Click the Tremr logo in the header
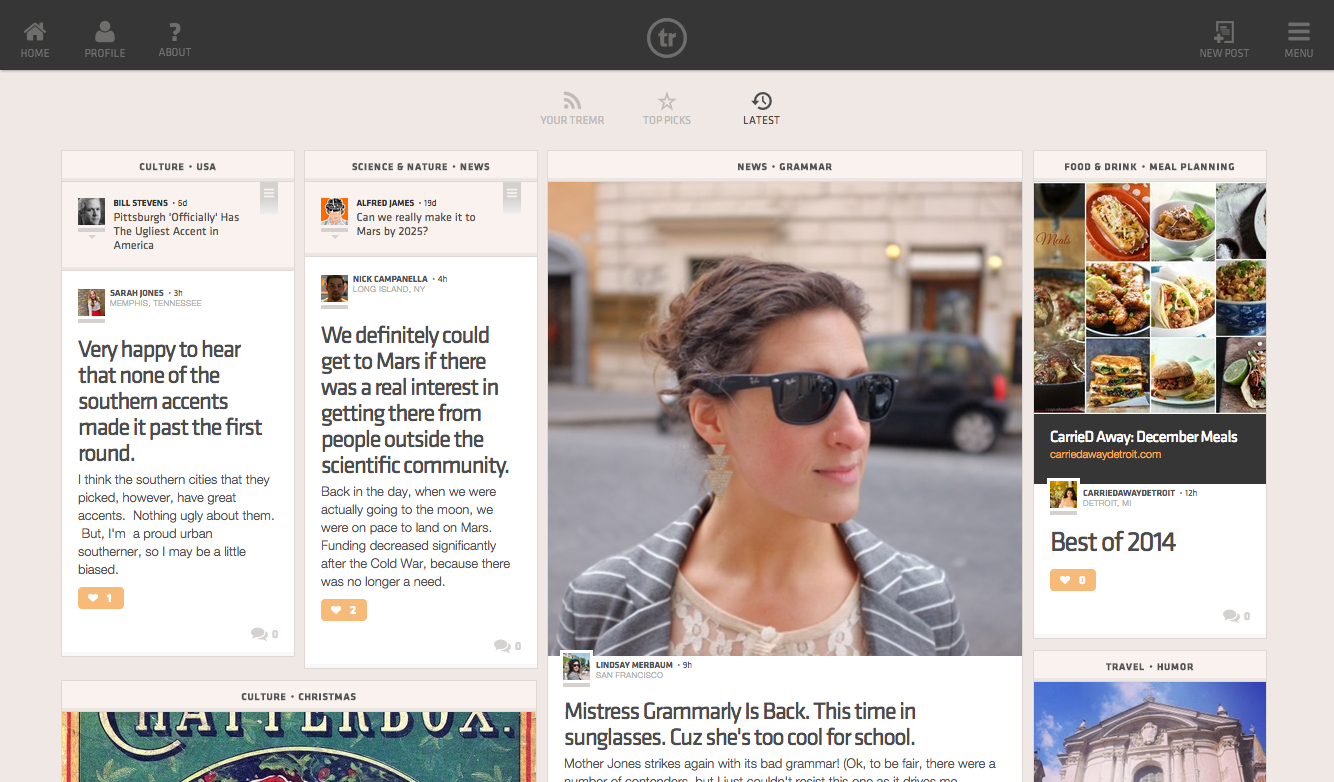 [666, 38]
